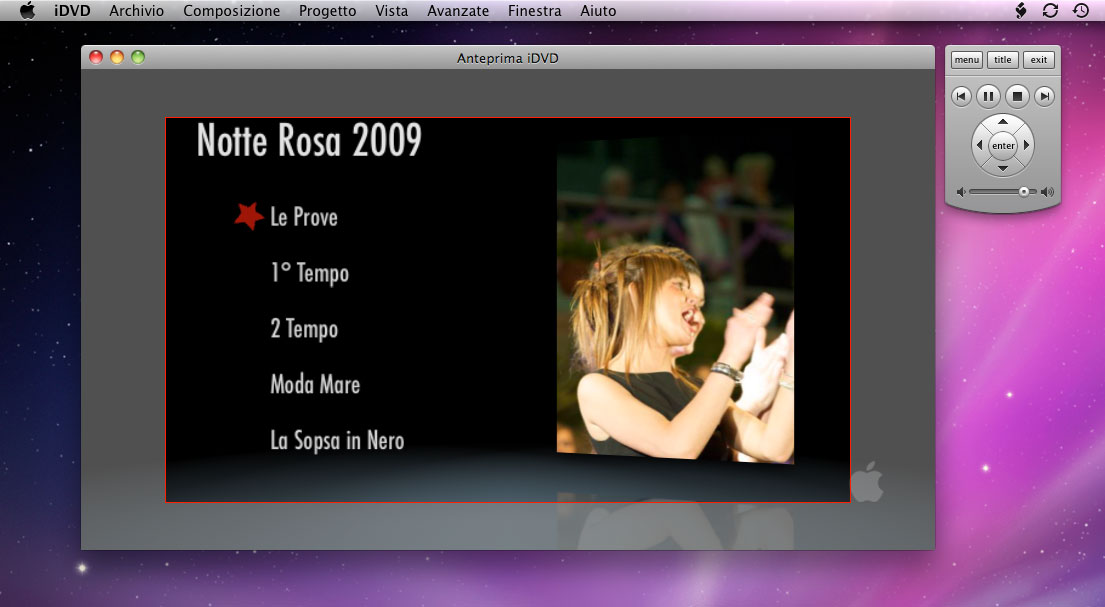Click the right arrow on remote
The width and height of the screenshot is (1105, 607).
[x=1027, y=145]
